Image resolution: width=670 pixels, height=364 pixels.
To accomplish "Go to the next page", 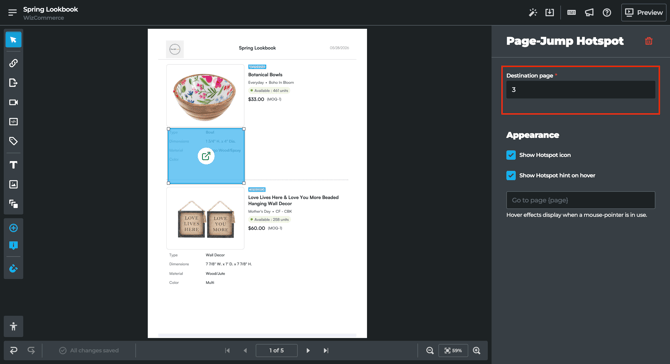I will click(x=308, y=351).
